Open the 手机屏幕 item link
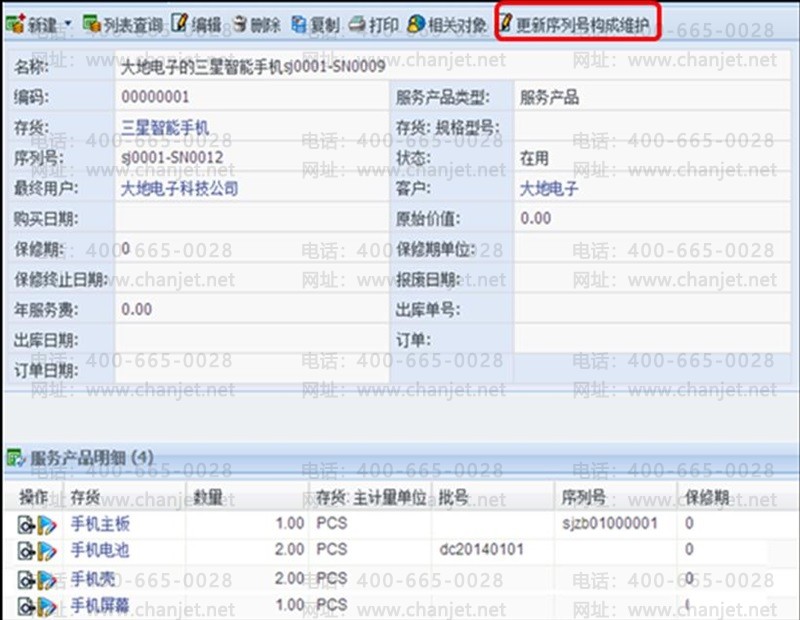800x620 pixels. tap(100, 606)
